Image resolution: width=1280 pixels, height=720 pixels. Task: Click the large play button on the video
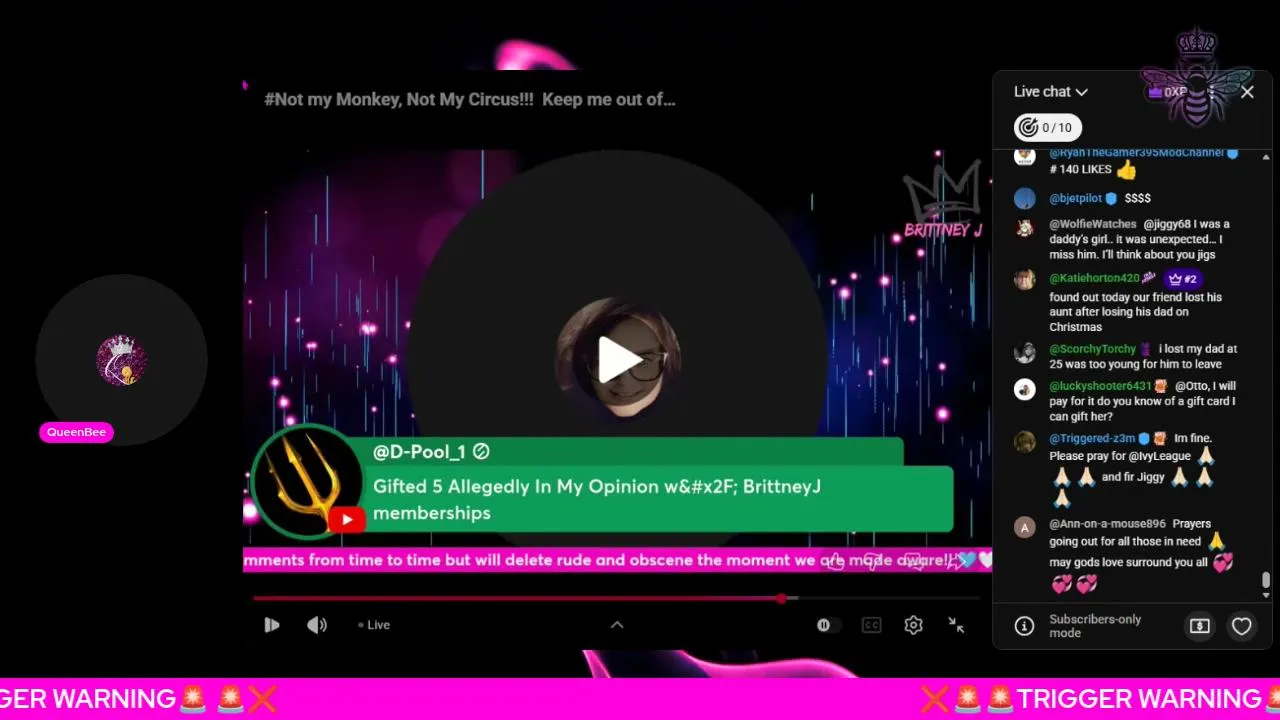[x=619, y=360]
